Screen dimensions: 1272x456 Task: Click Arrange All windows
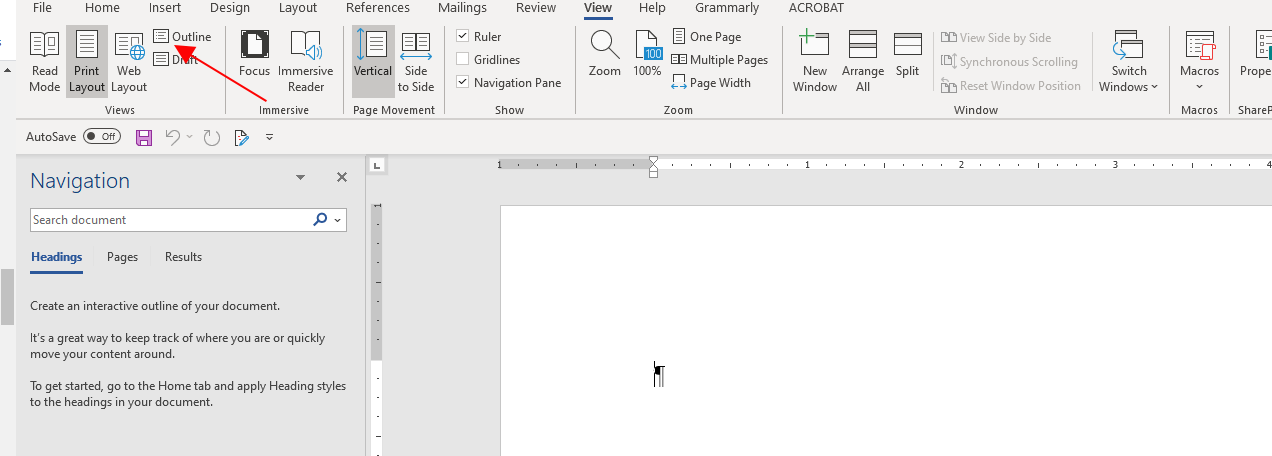(x=863, y=61)
